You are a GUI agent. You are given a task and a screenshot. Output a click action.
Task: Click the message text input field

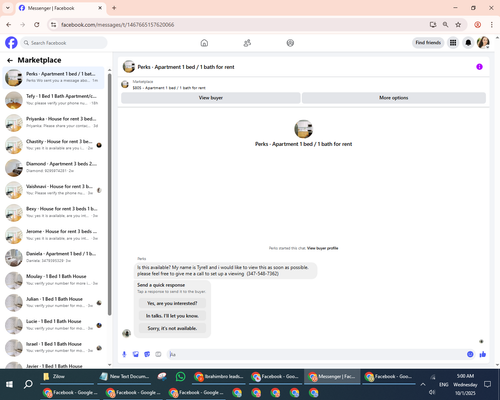317,354
